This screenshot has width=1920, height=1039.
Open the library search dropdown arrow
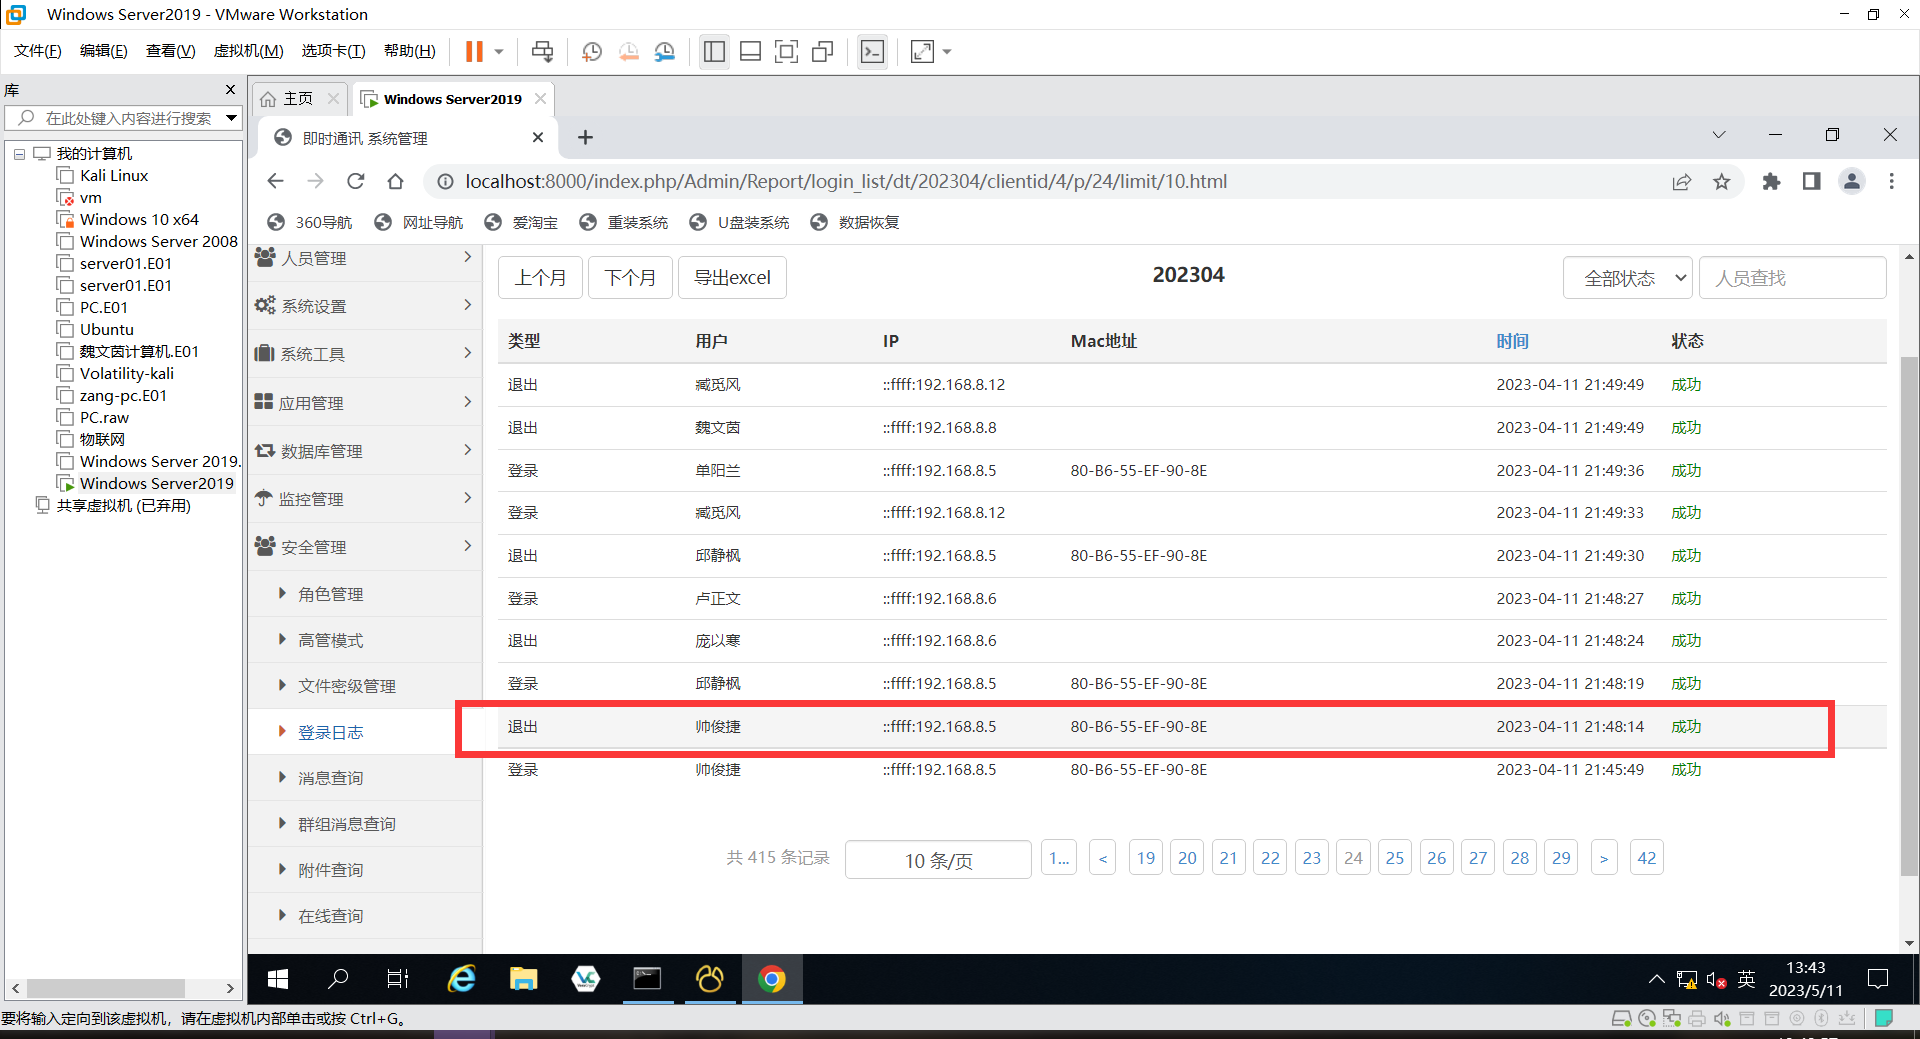tap(231, 118)
